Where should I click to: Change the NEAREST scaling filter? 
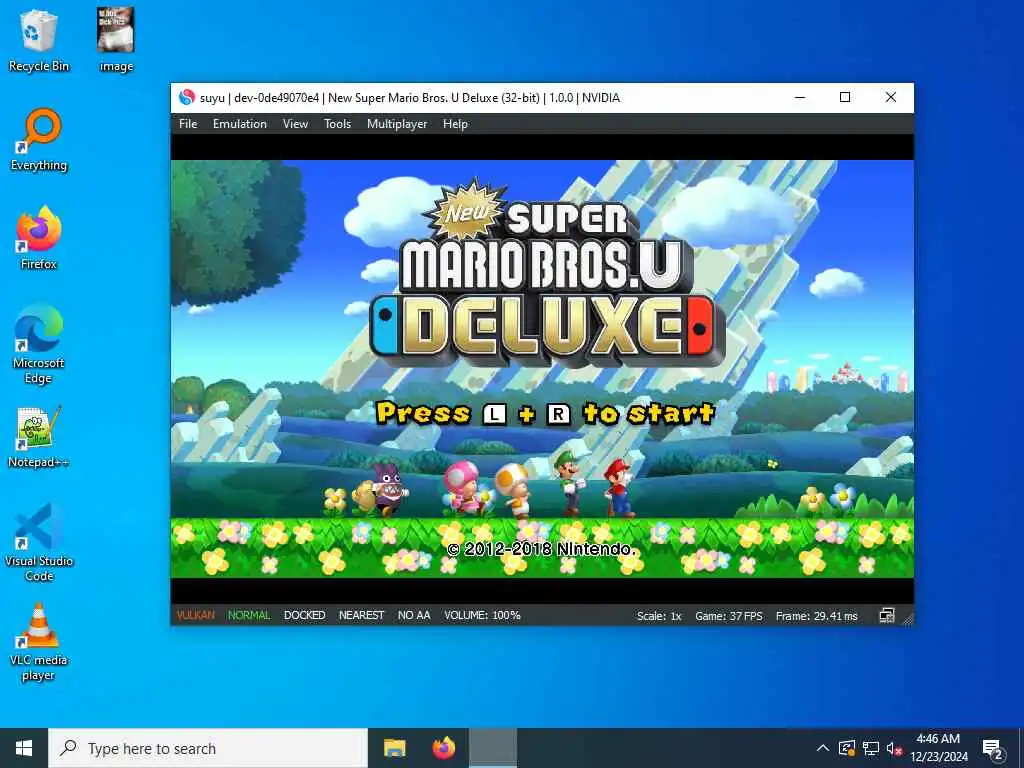tap(361, 615)
